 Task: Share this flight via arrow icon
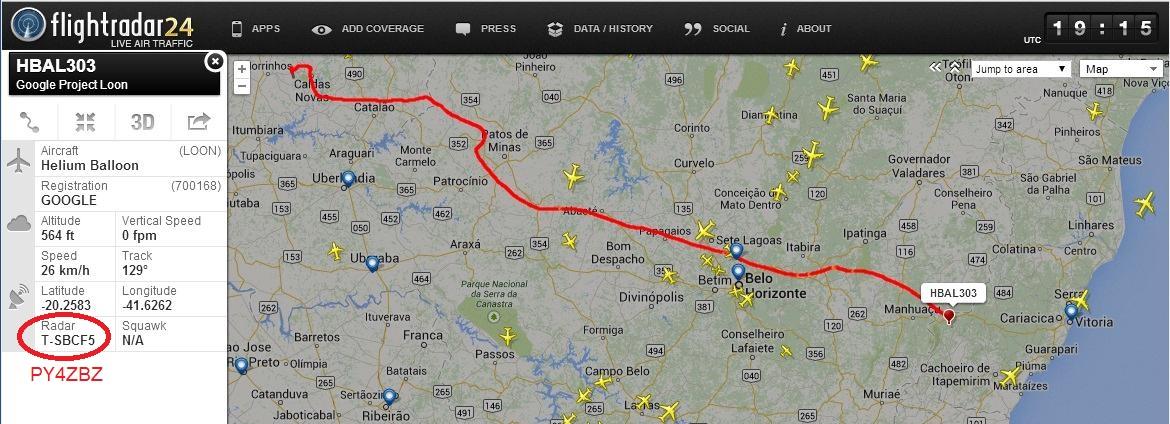[x=198, y=121]
